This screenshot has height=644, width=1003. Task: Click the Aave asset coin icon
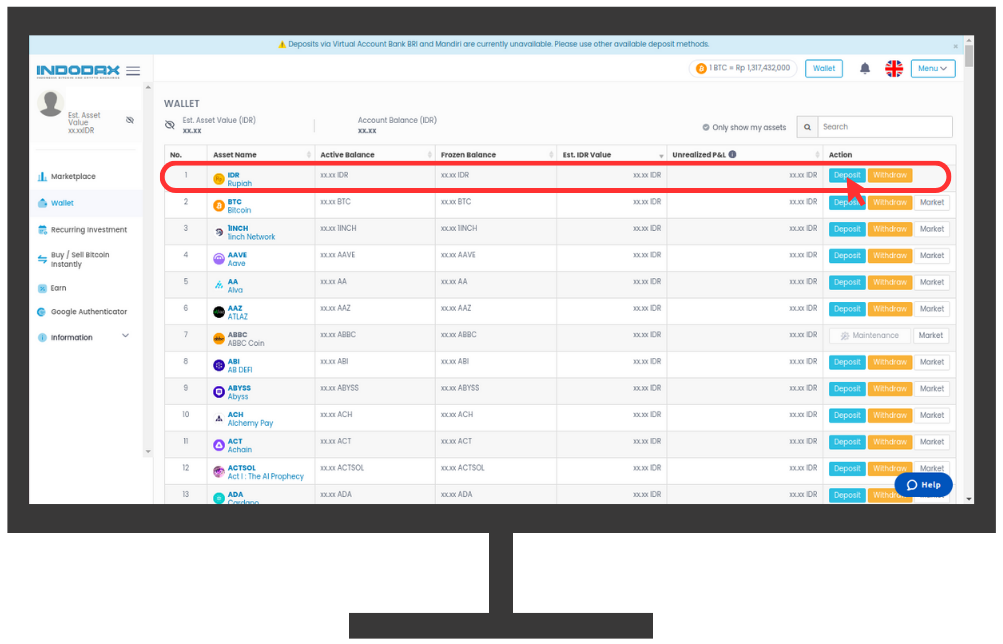tap(219, 258)
